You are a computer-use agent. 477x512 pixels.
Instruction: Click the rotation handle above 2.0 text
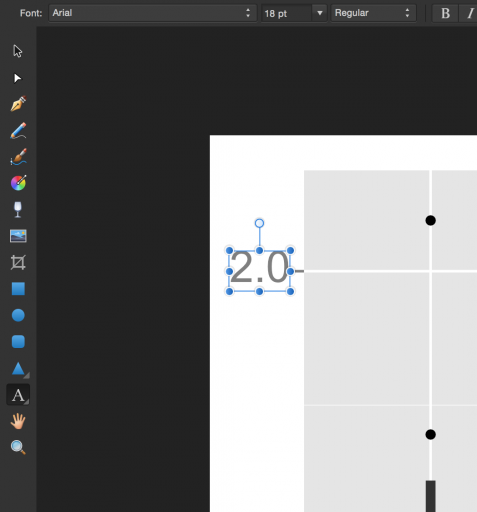pos(259,223)
